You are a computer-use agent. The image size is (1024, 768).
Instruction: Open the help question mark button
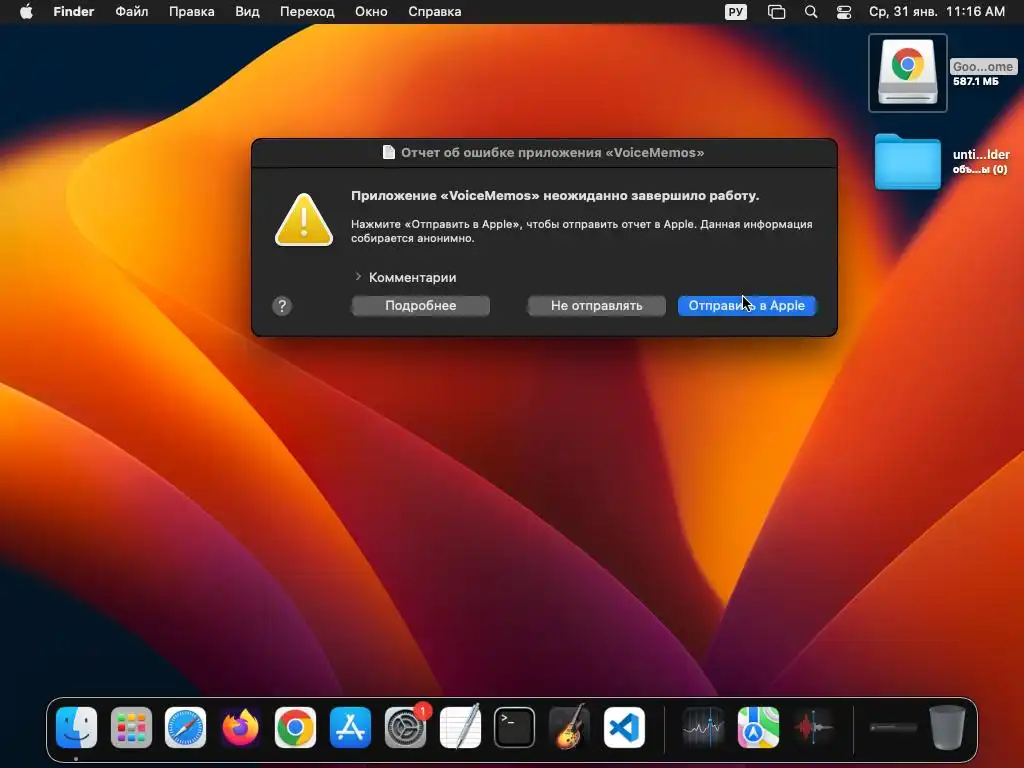pyautogui.click(x=282, y=306)
